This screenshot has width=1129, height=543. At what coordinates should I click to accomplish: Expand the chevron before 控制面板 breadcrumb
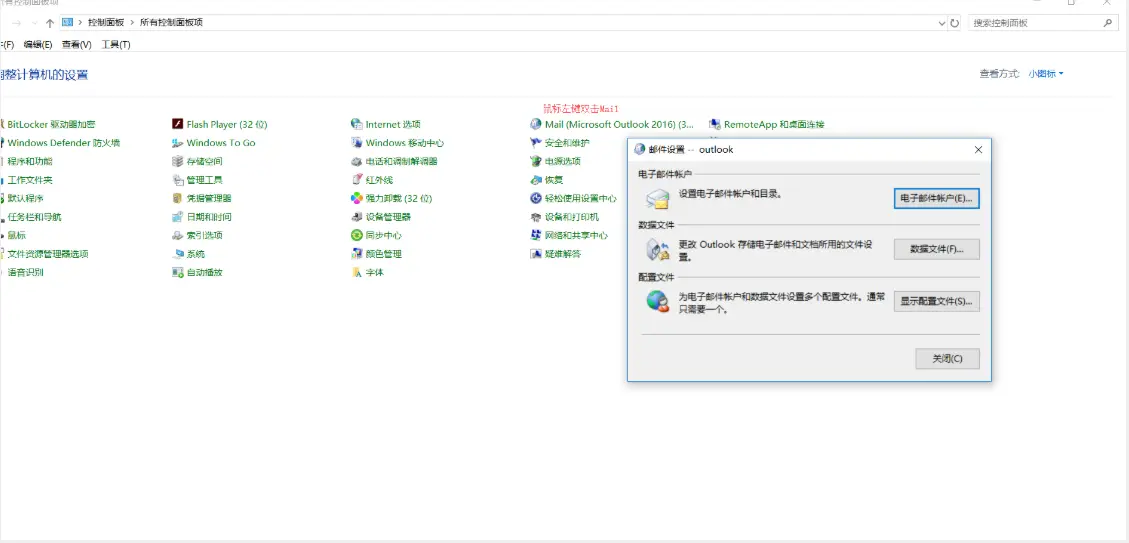pyautogui.click(x=81, y=22)
